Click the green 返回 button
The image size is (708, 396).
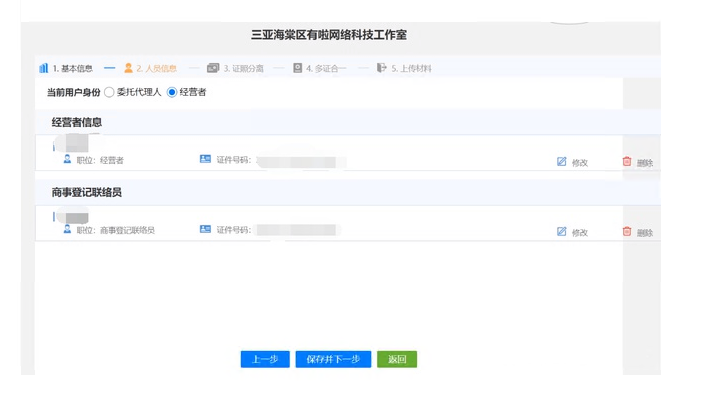tap(397, 359)
